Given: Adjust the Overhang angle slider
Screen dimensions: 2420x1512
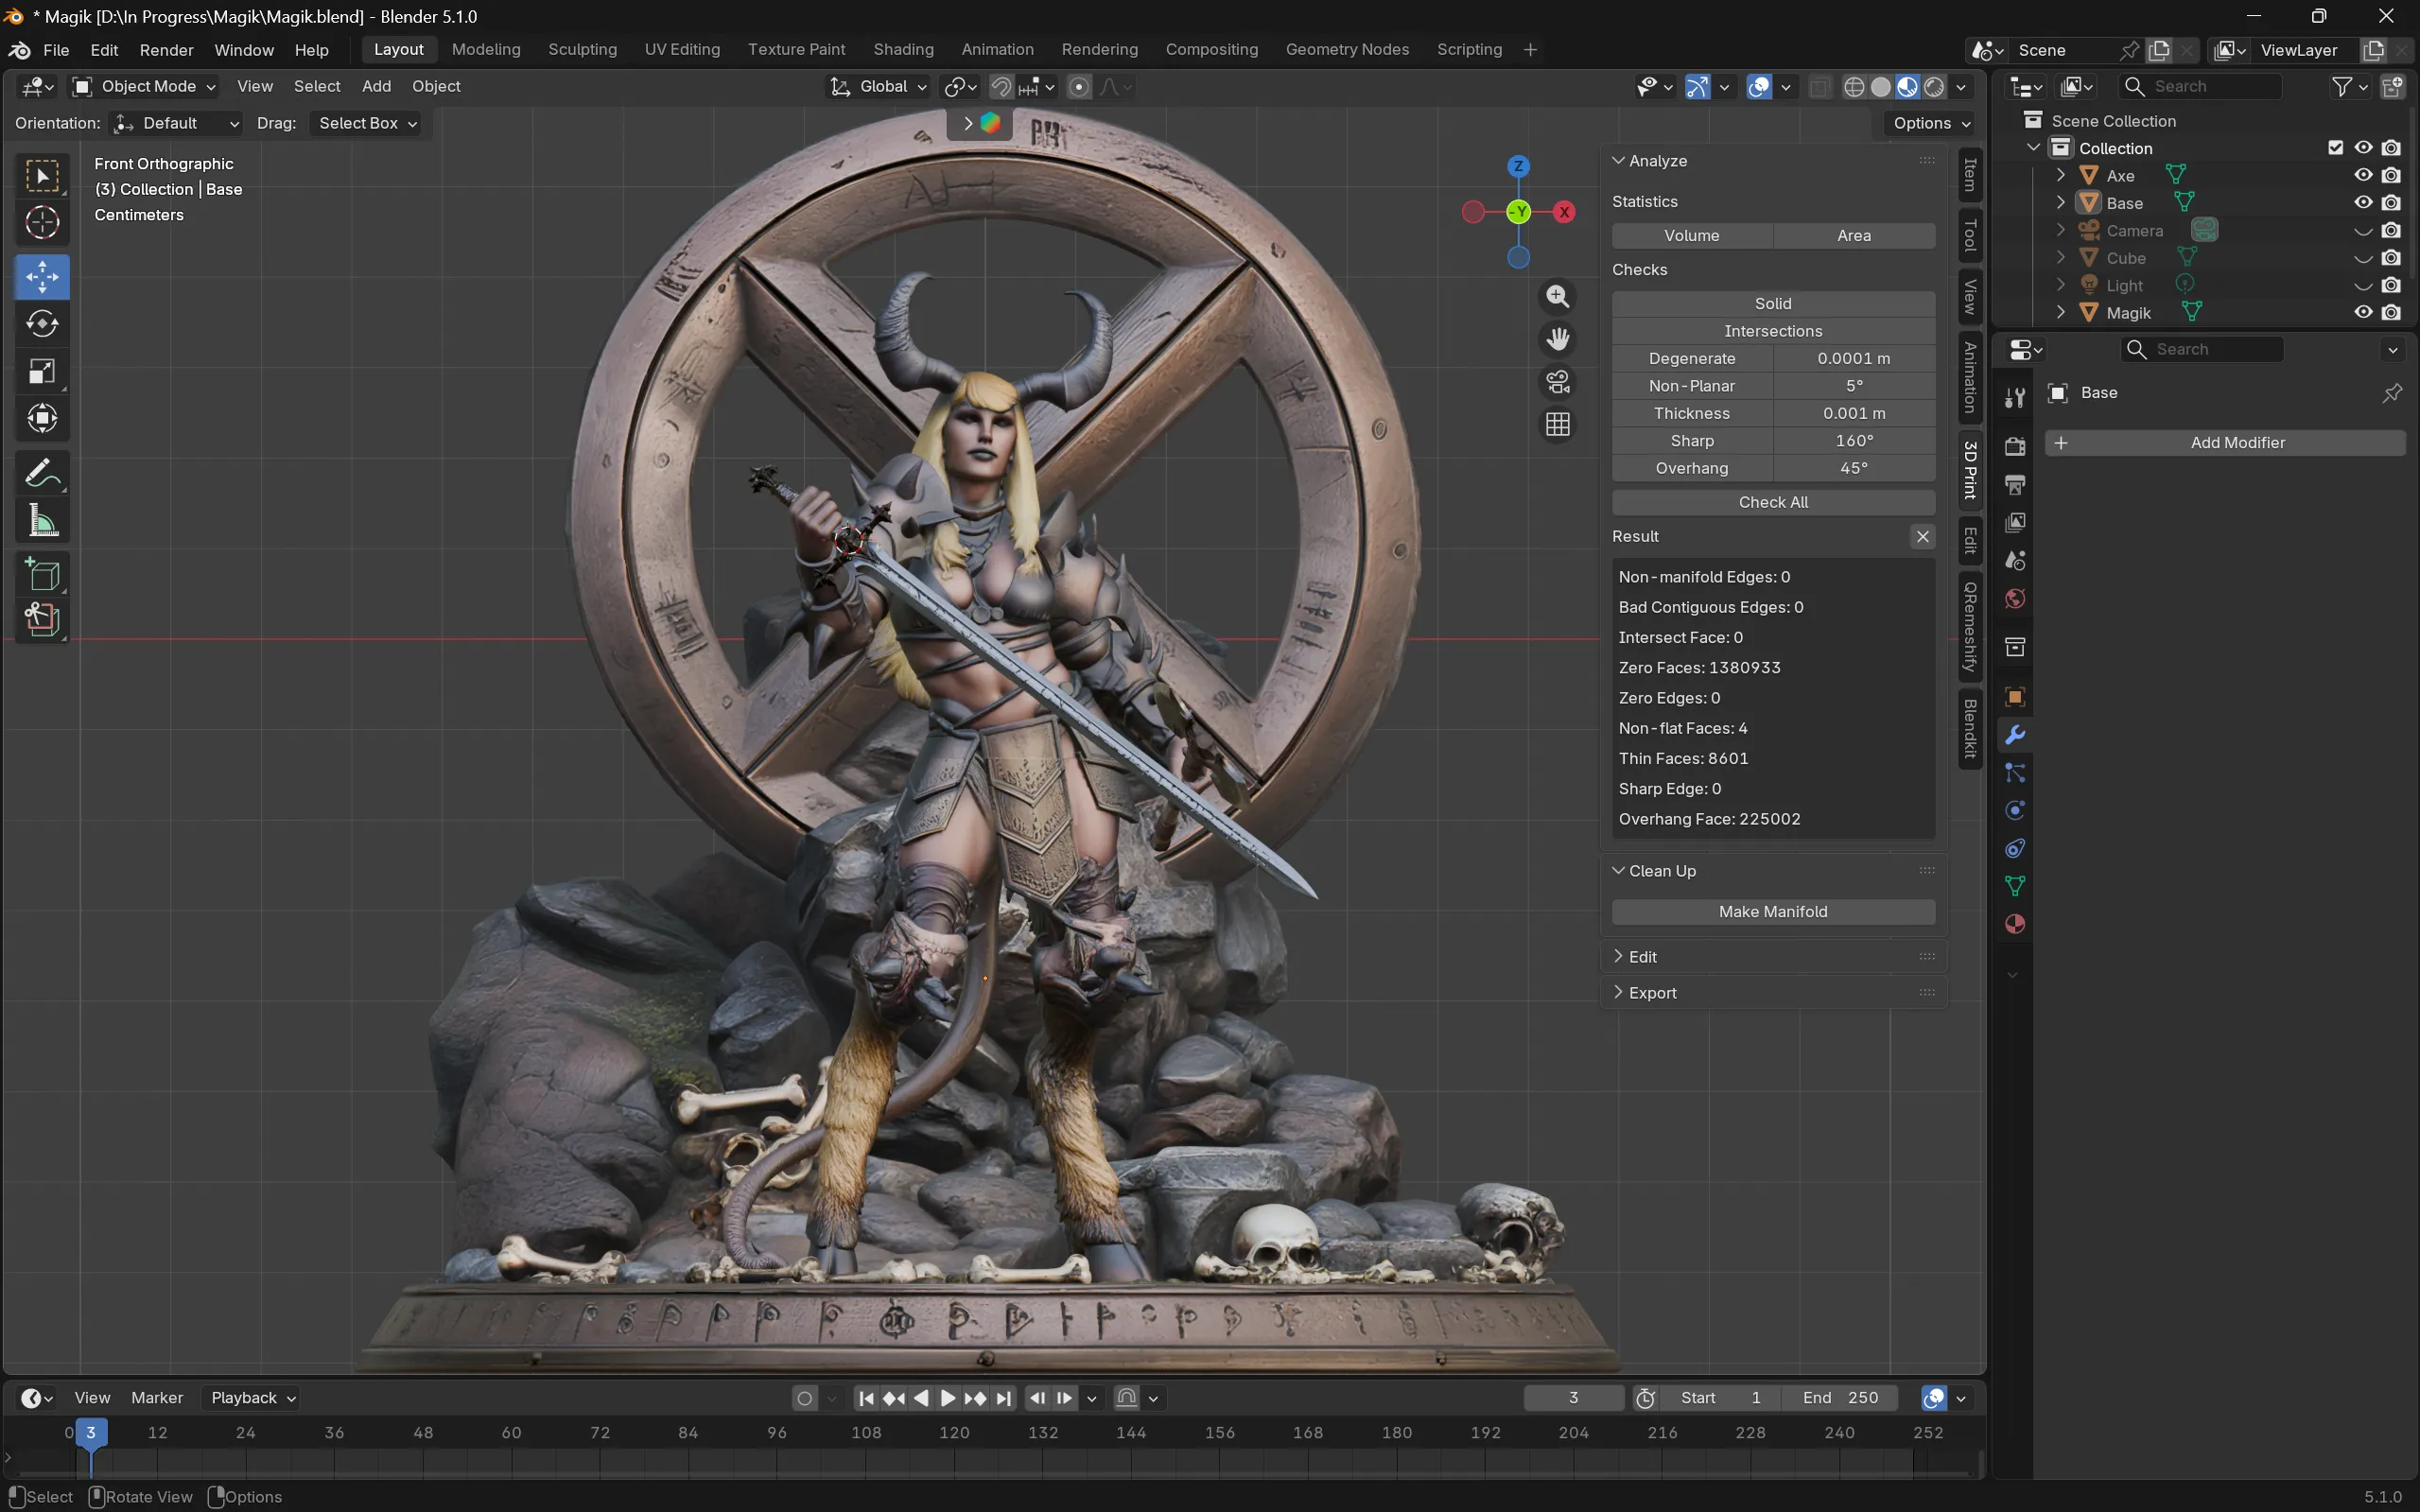Looking at the screenshot, I should click(1854, 468).
